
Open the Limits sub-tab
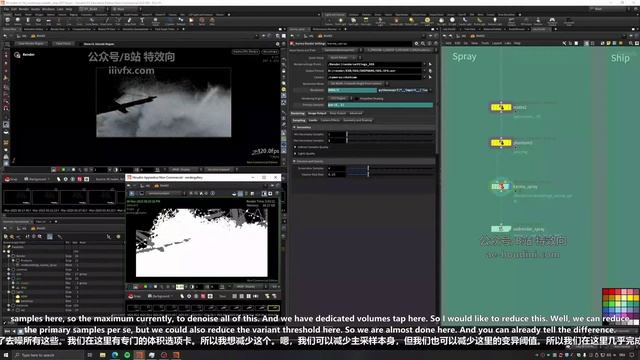tap(313, 120)
